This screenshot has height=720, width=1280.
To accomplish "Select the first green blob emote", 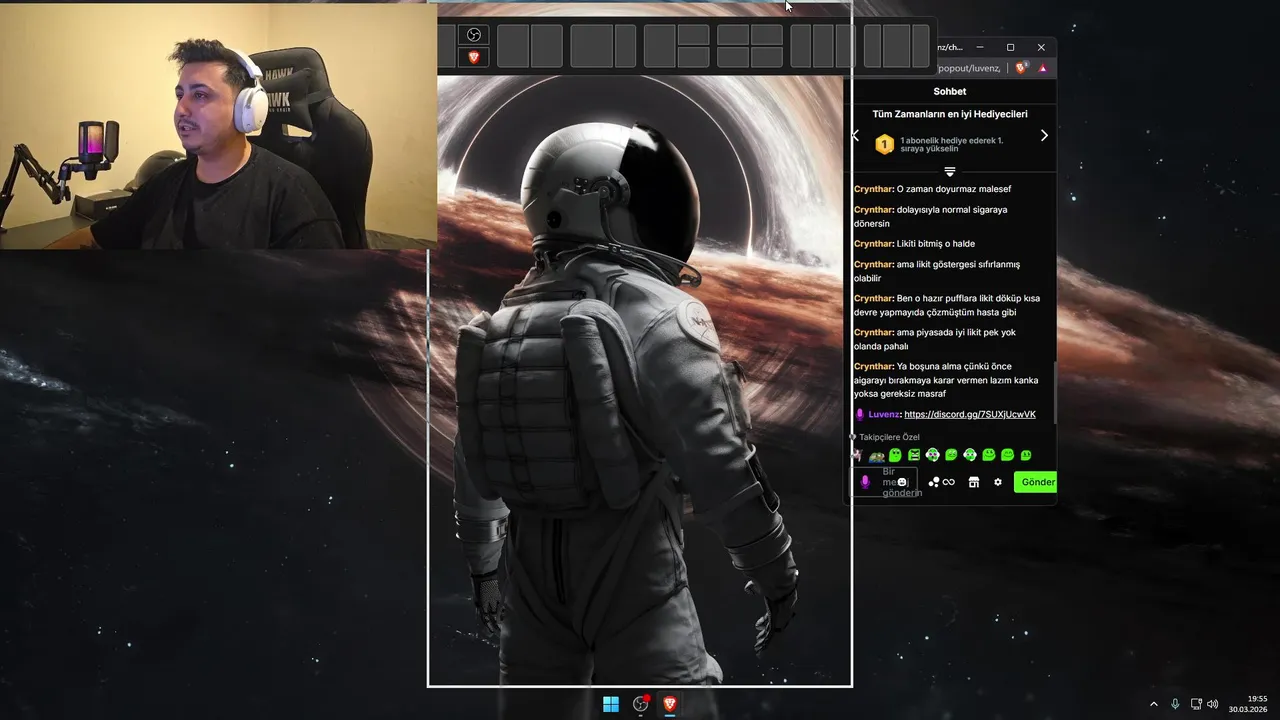I will [x=895, y=455].
